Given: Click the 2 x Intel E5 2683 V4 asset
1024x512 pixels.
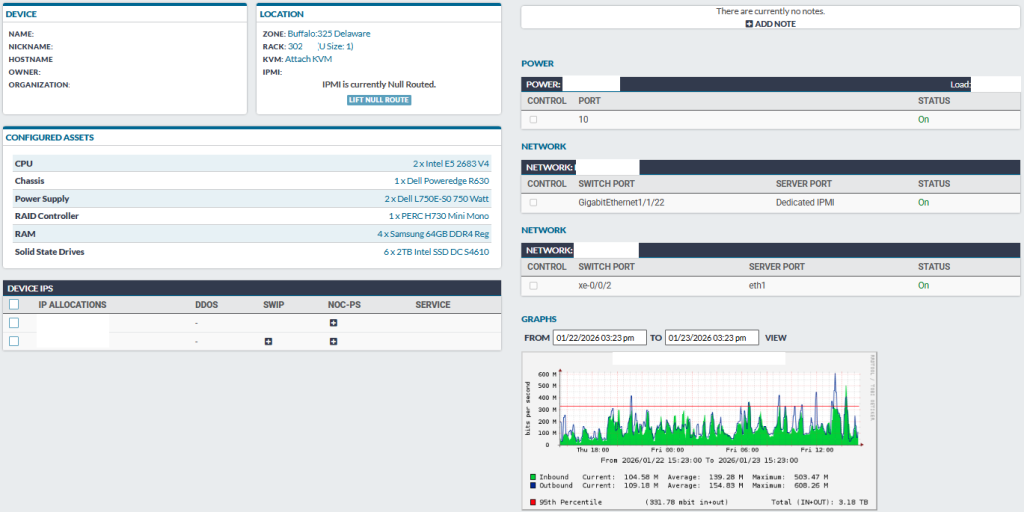Looking at the screenshot, I should [450, 163].
